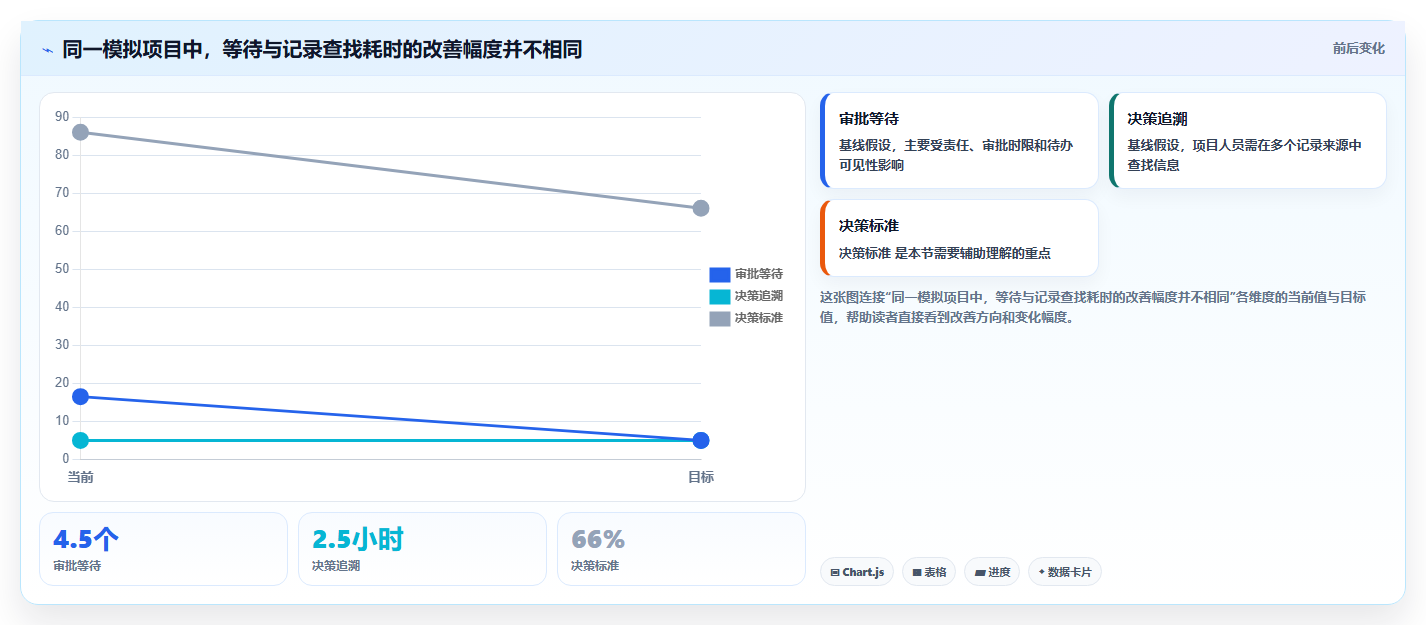Image resolution: width=1426 pixels, height=625 pixels.
Task: Click the 决策追溯 legend label text
Action: [759, 296]
